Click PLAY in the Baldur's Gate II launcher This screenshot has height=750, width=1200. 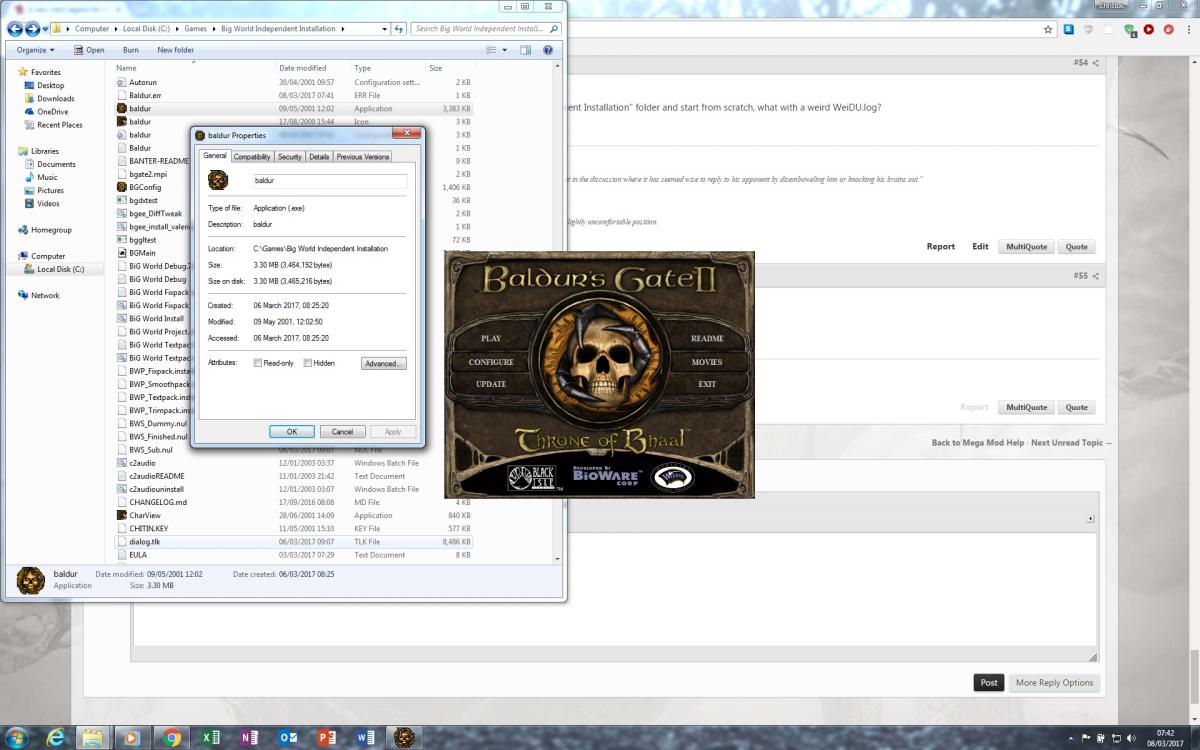pyautogui.click(x=491, y=339)
